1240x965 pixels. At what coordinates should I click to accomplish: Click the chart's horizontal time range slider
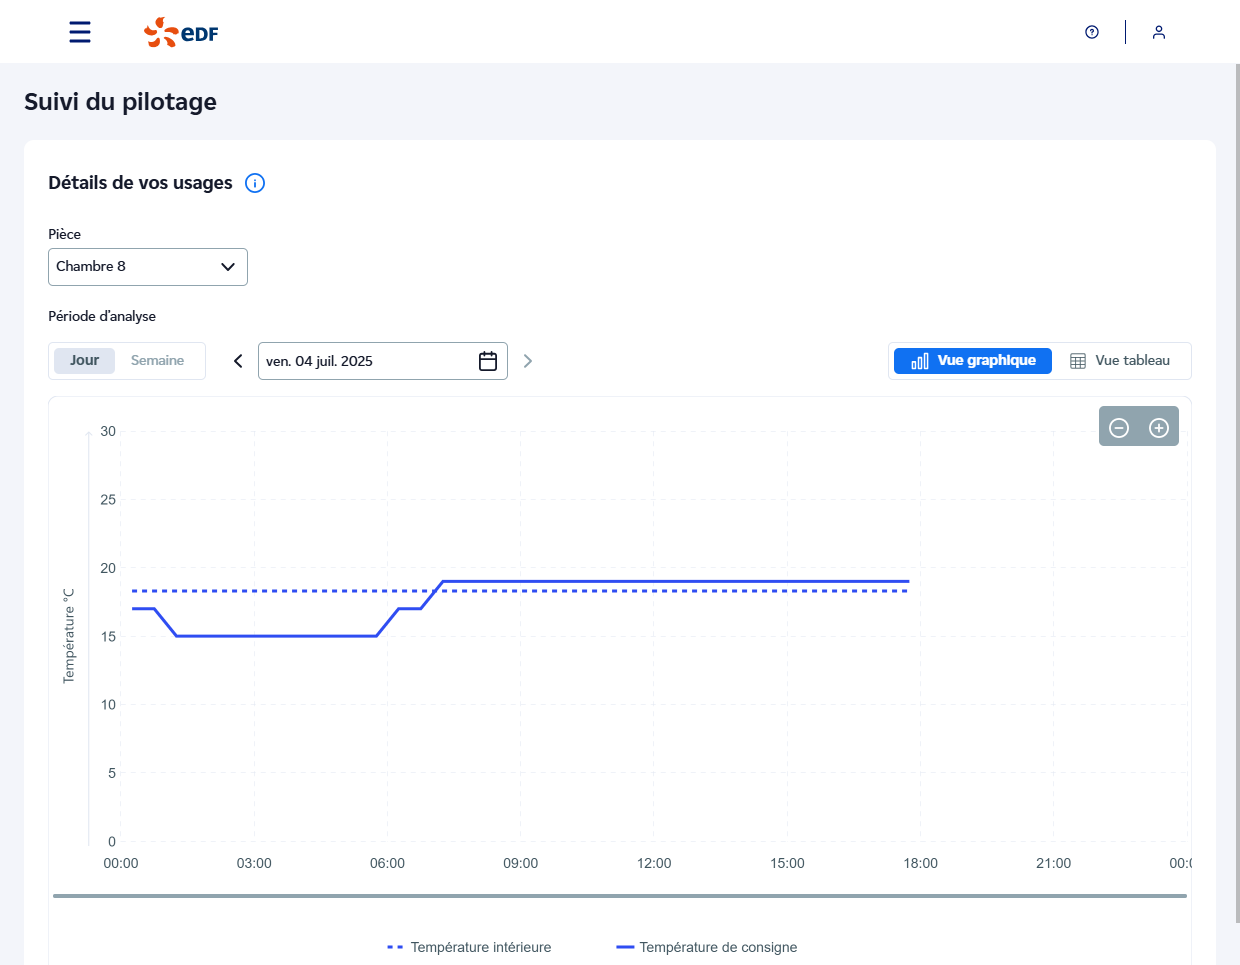point(619,896)
